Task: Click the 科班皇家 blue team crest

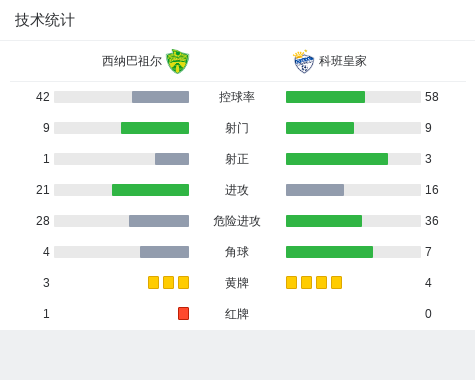Action: (x=304, y=62)
